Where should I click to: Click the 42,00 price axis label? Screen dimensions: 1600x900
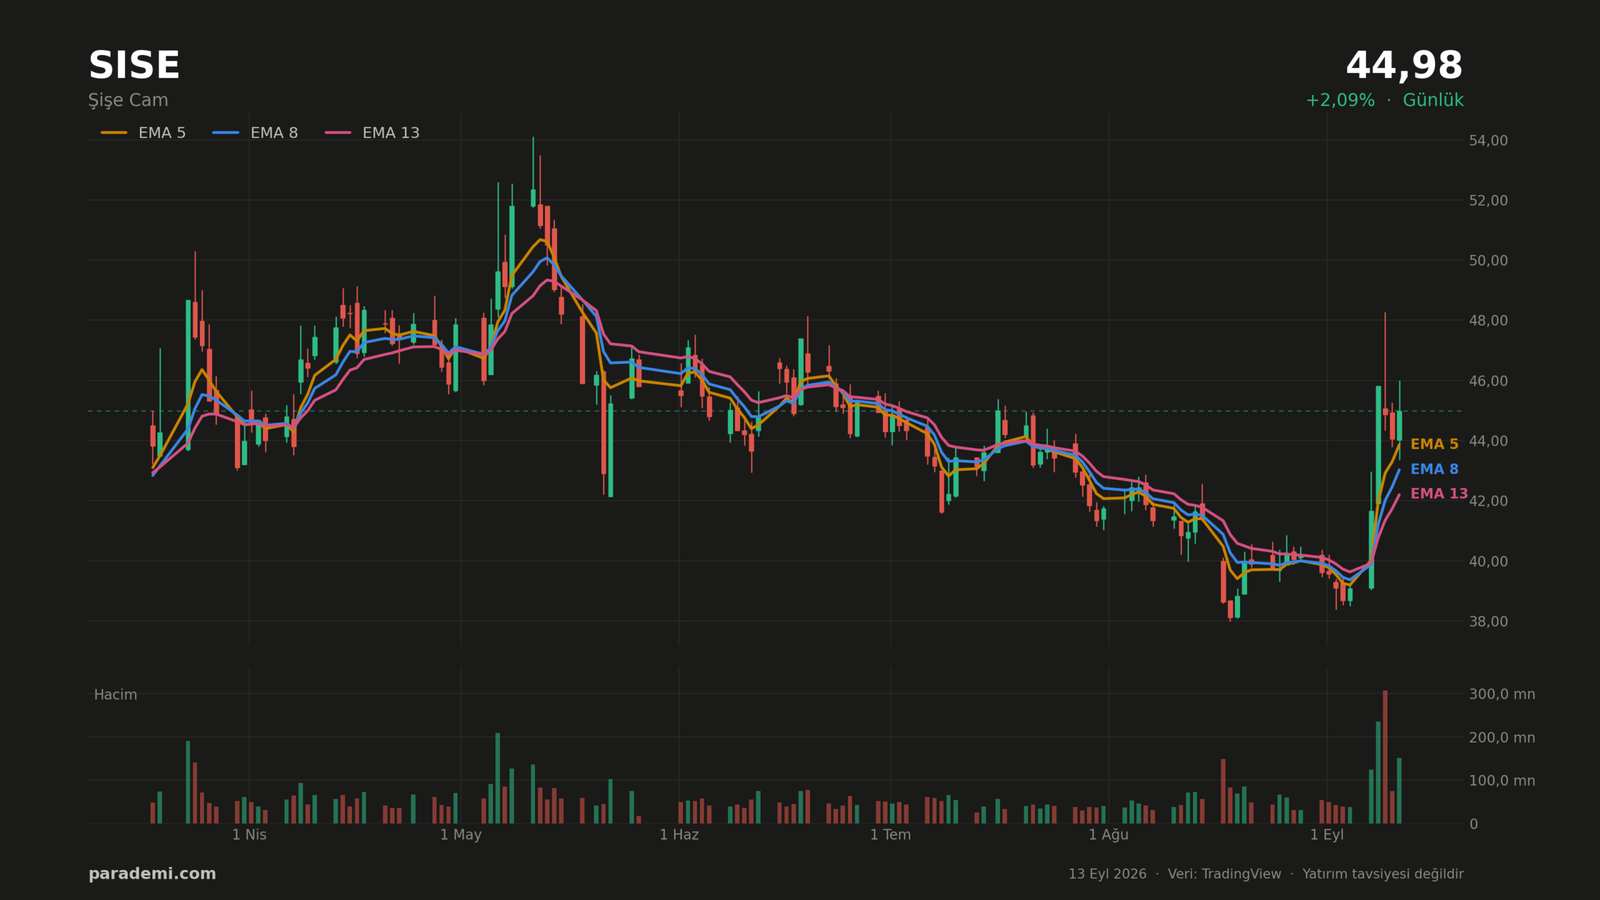[1488, 501]
